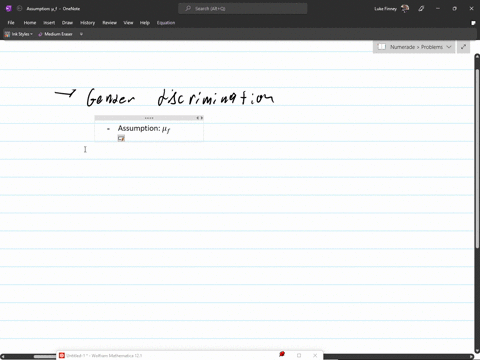Open the Help ribbon tab

(x=145, y=23)
